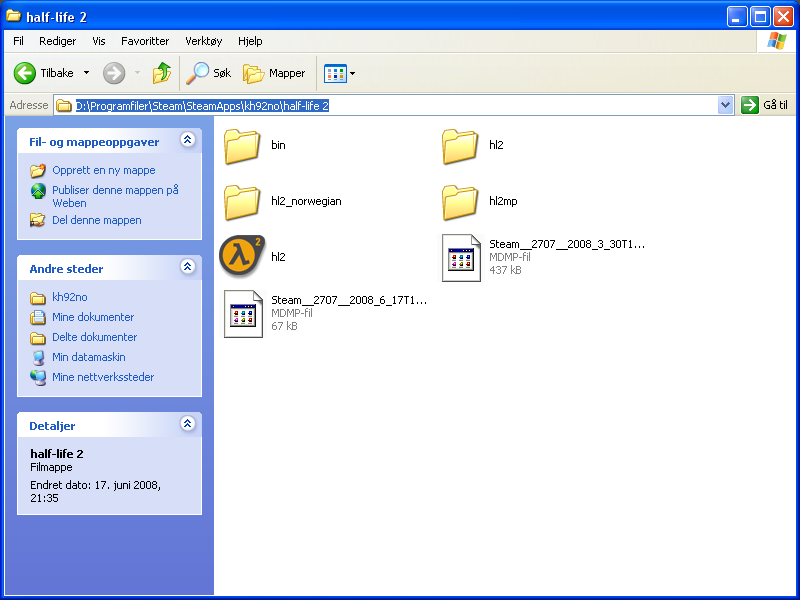800x600 pixels.
Task: Open the Favoritter menu
Action: 145,41
